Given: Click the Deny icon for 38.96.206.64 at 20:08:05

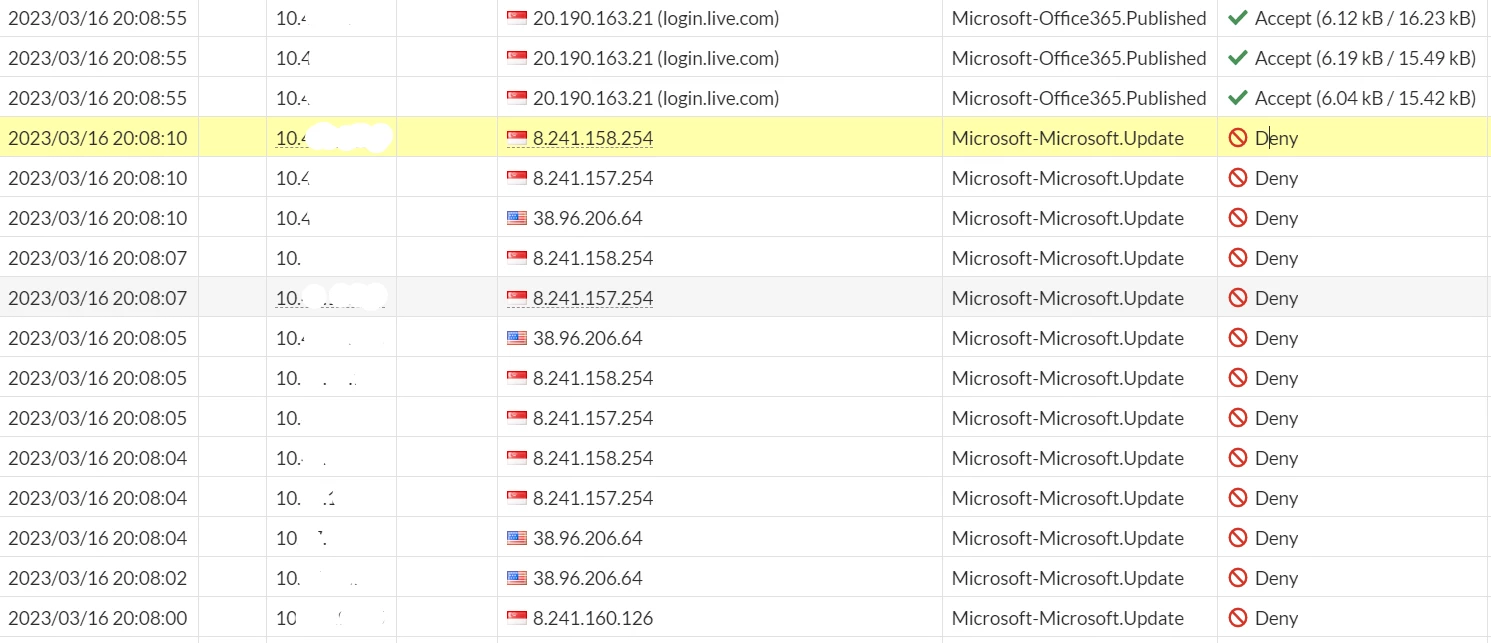Looking at the screenshot, I should pyautogui.click(x=1238, y=338).
